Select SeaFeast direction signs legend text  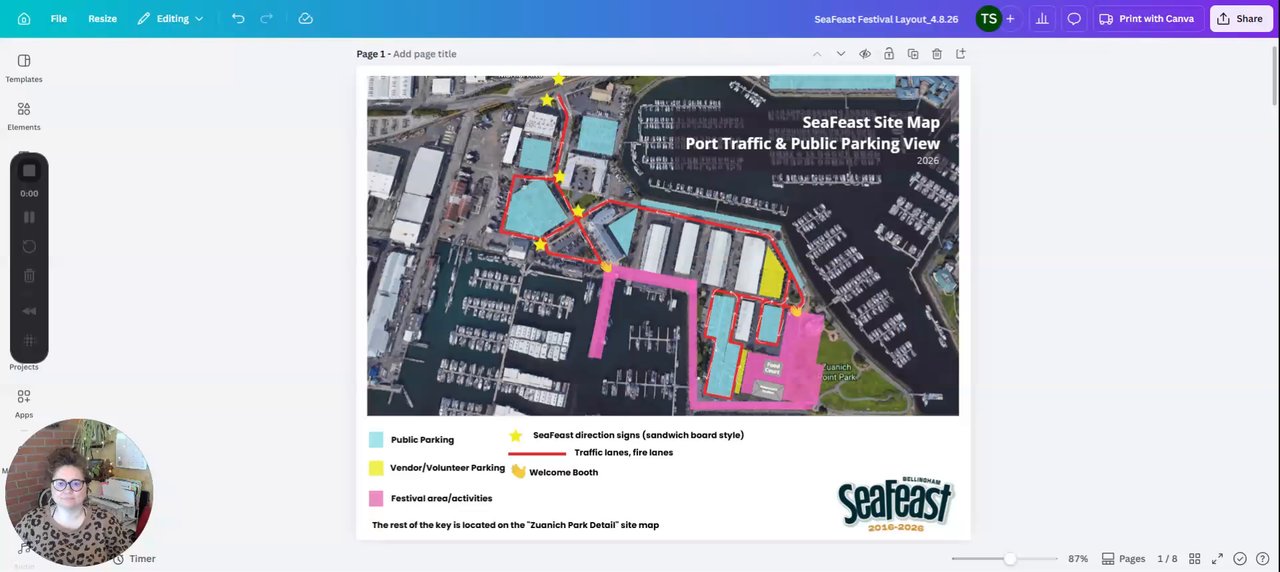click(x=638, y=435)
